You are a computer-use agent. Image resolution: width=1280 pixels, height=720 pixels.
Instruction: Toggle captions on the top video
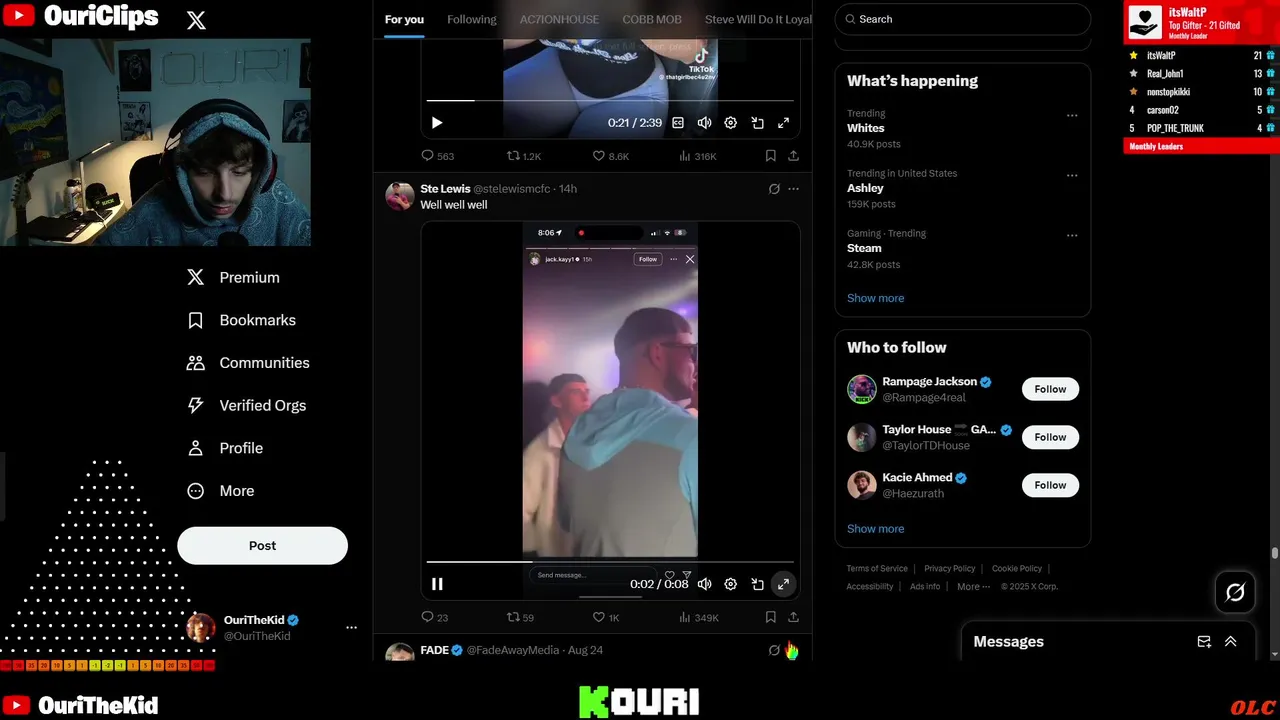pyautogui.click(x=678, y=123)
